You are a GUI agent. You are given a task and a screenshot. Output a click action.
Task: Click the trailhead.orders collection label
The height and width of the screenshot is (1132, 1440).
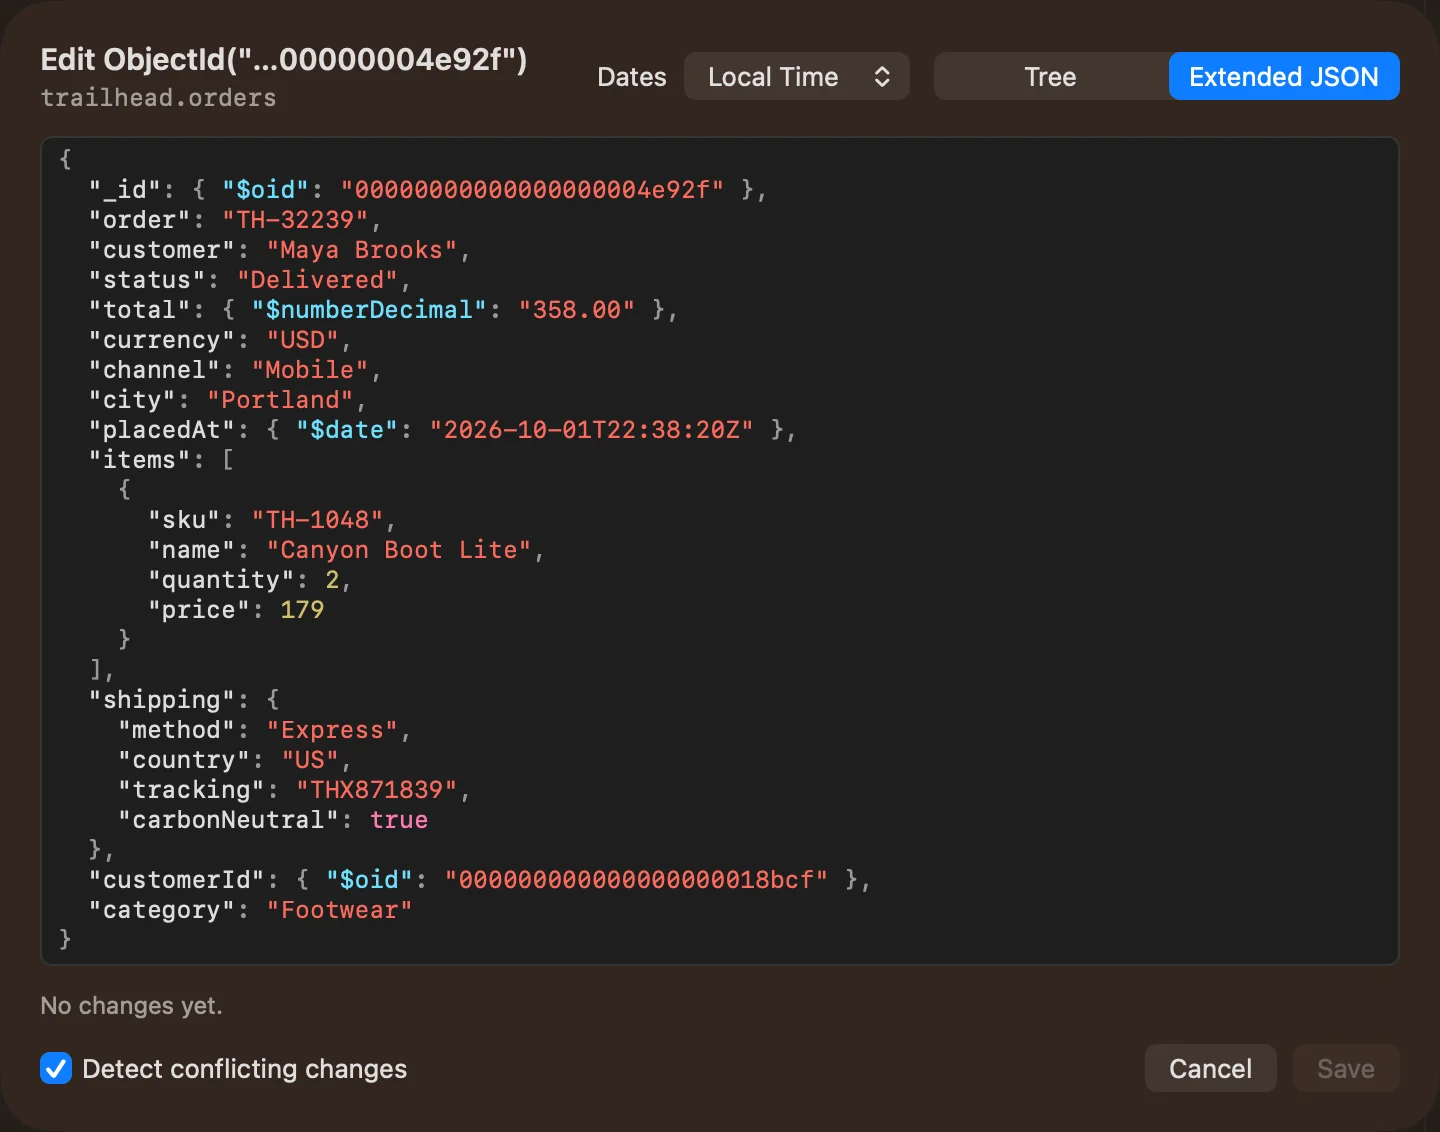158,98
